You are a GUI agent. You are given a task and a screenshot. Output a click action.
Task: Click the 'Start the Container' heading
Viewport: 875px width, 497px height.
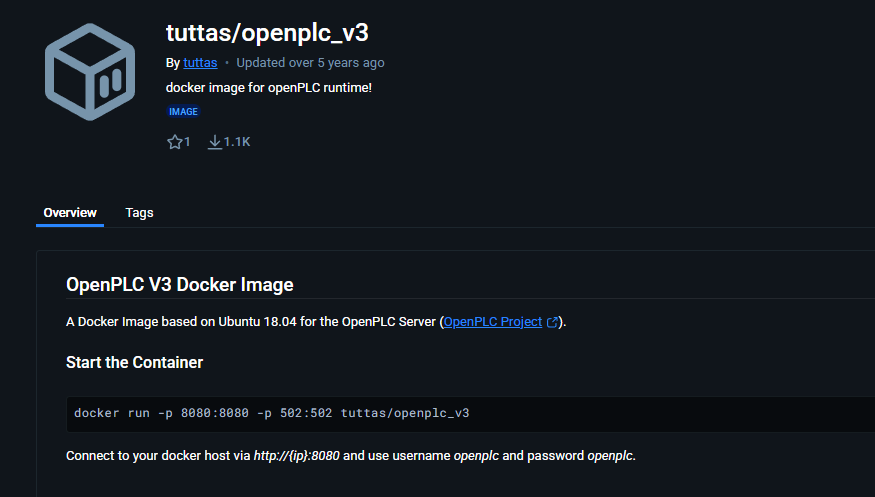tap(134, 363)
